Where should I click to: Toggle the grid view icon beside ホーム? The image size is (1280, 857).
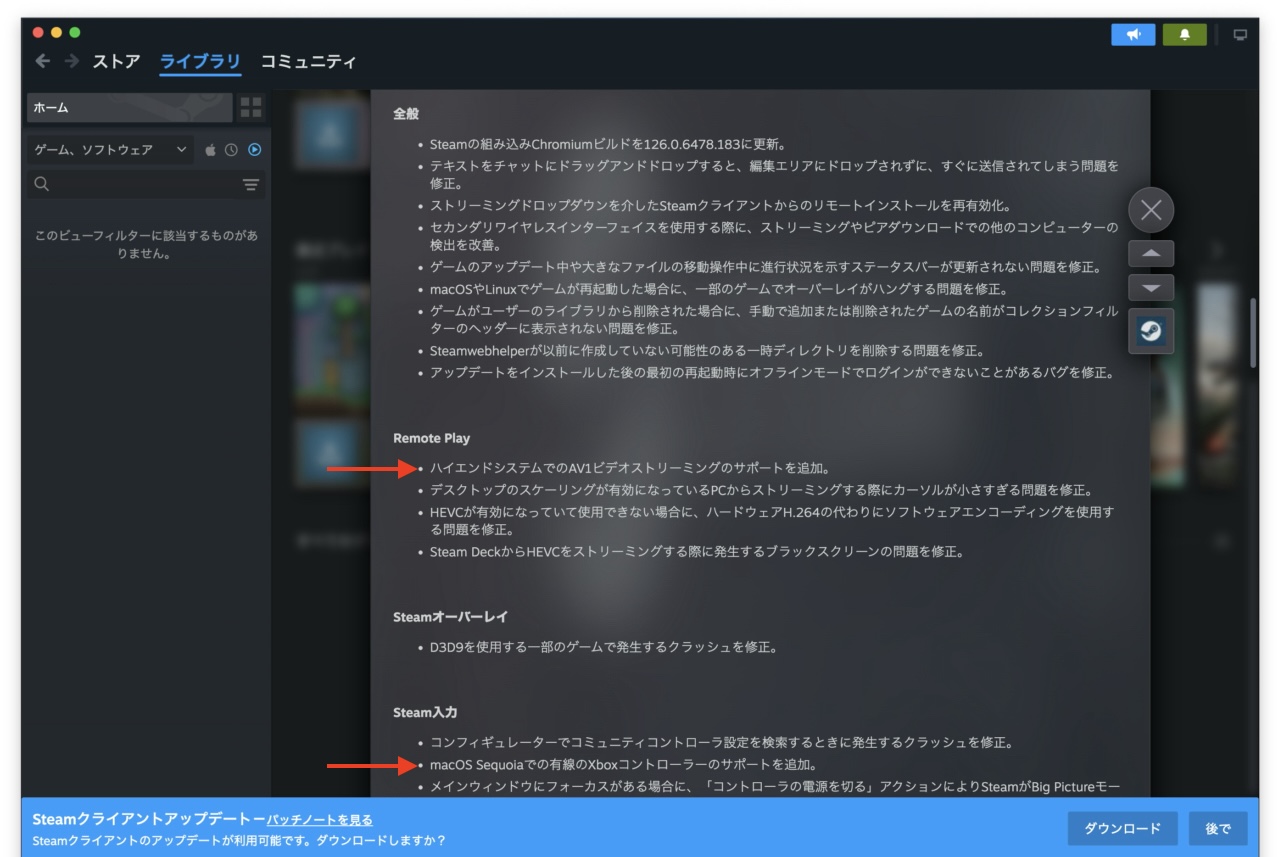(x=251, y=107)
